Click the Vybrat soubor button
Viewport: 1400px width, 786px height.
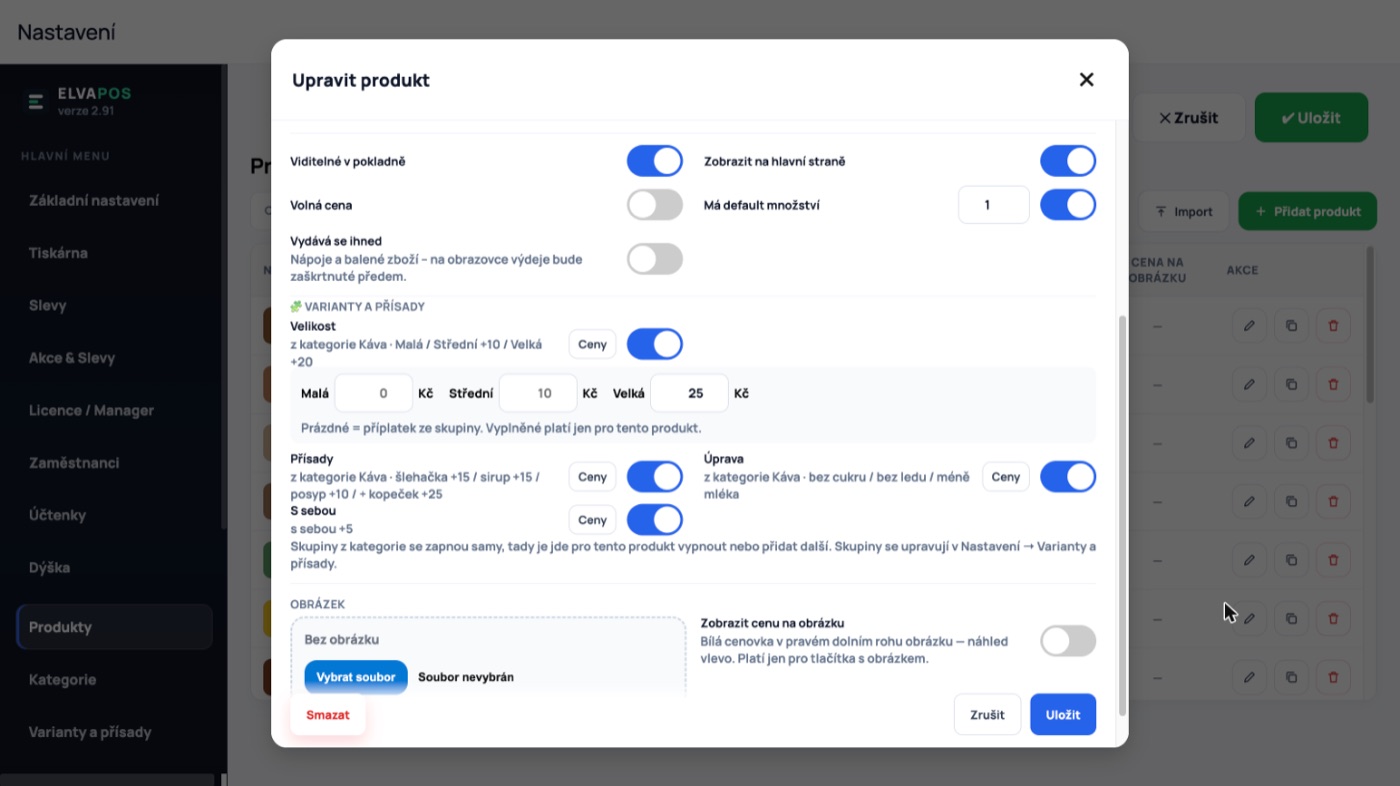356,677
